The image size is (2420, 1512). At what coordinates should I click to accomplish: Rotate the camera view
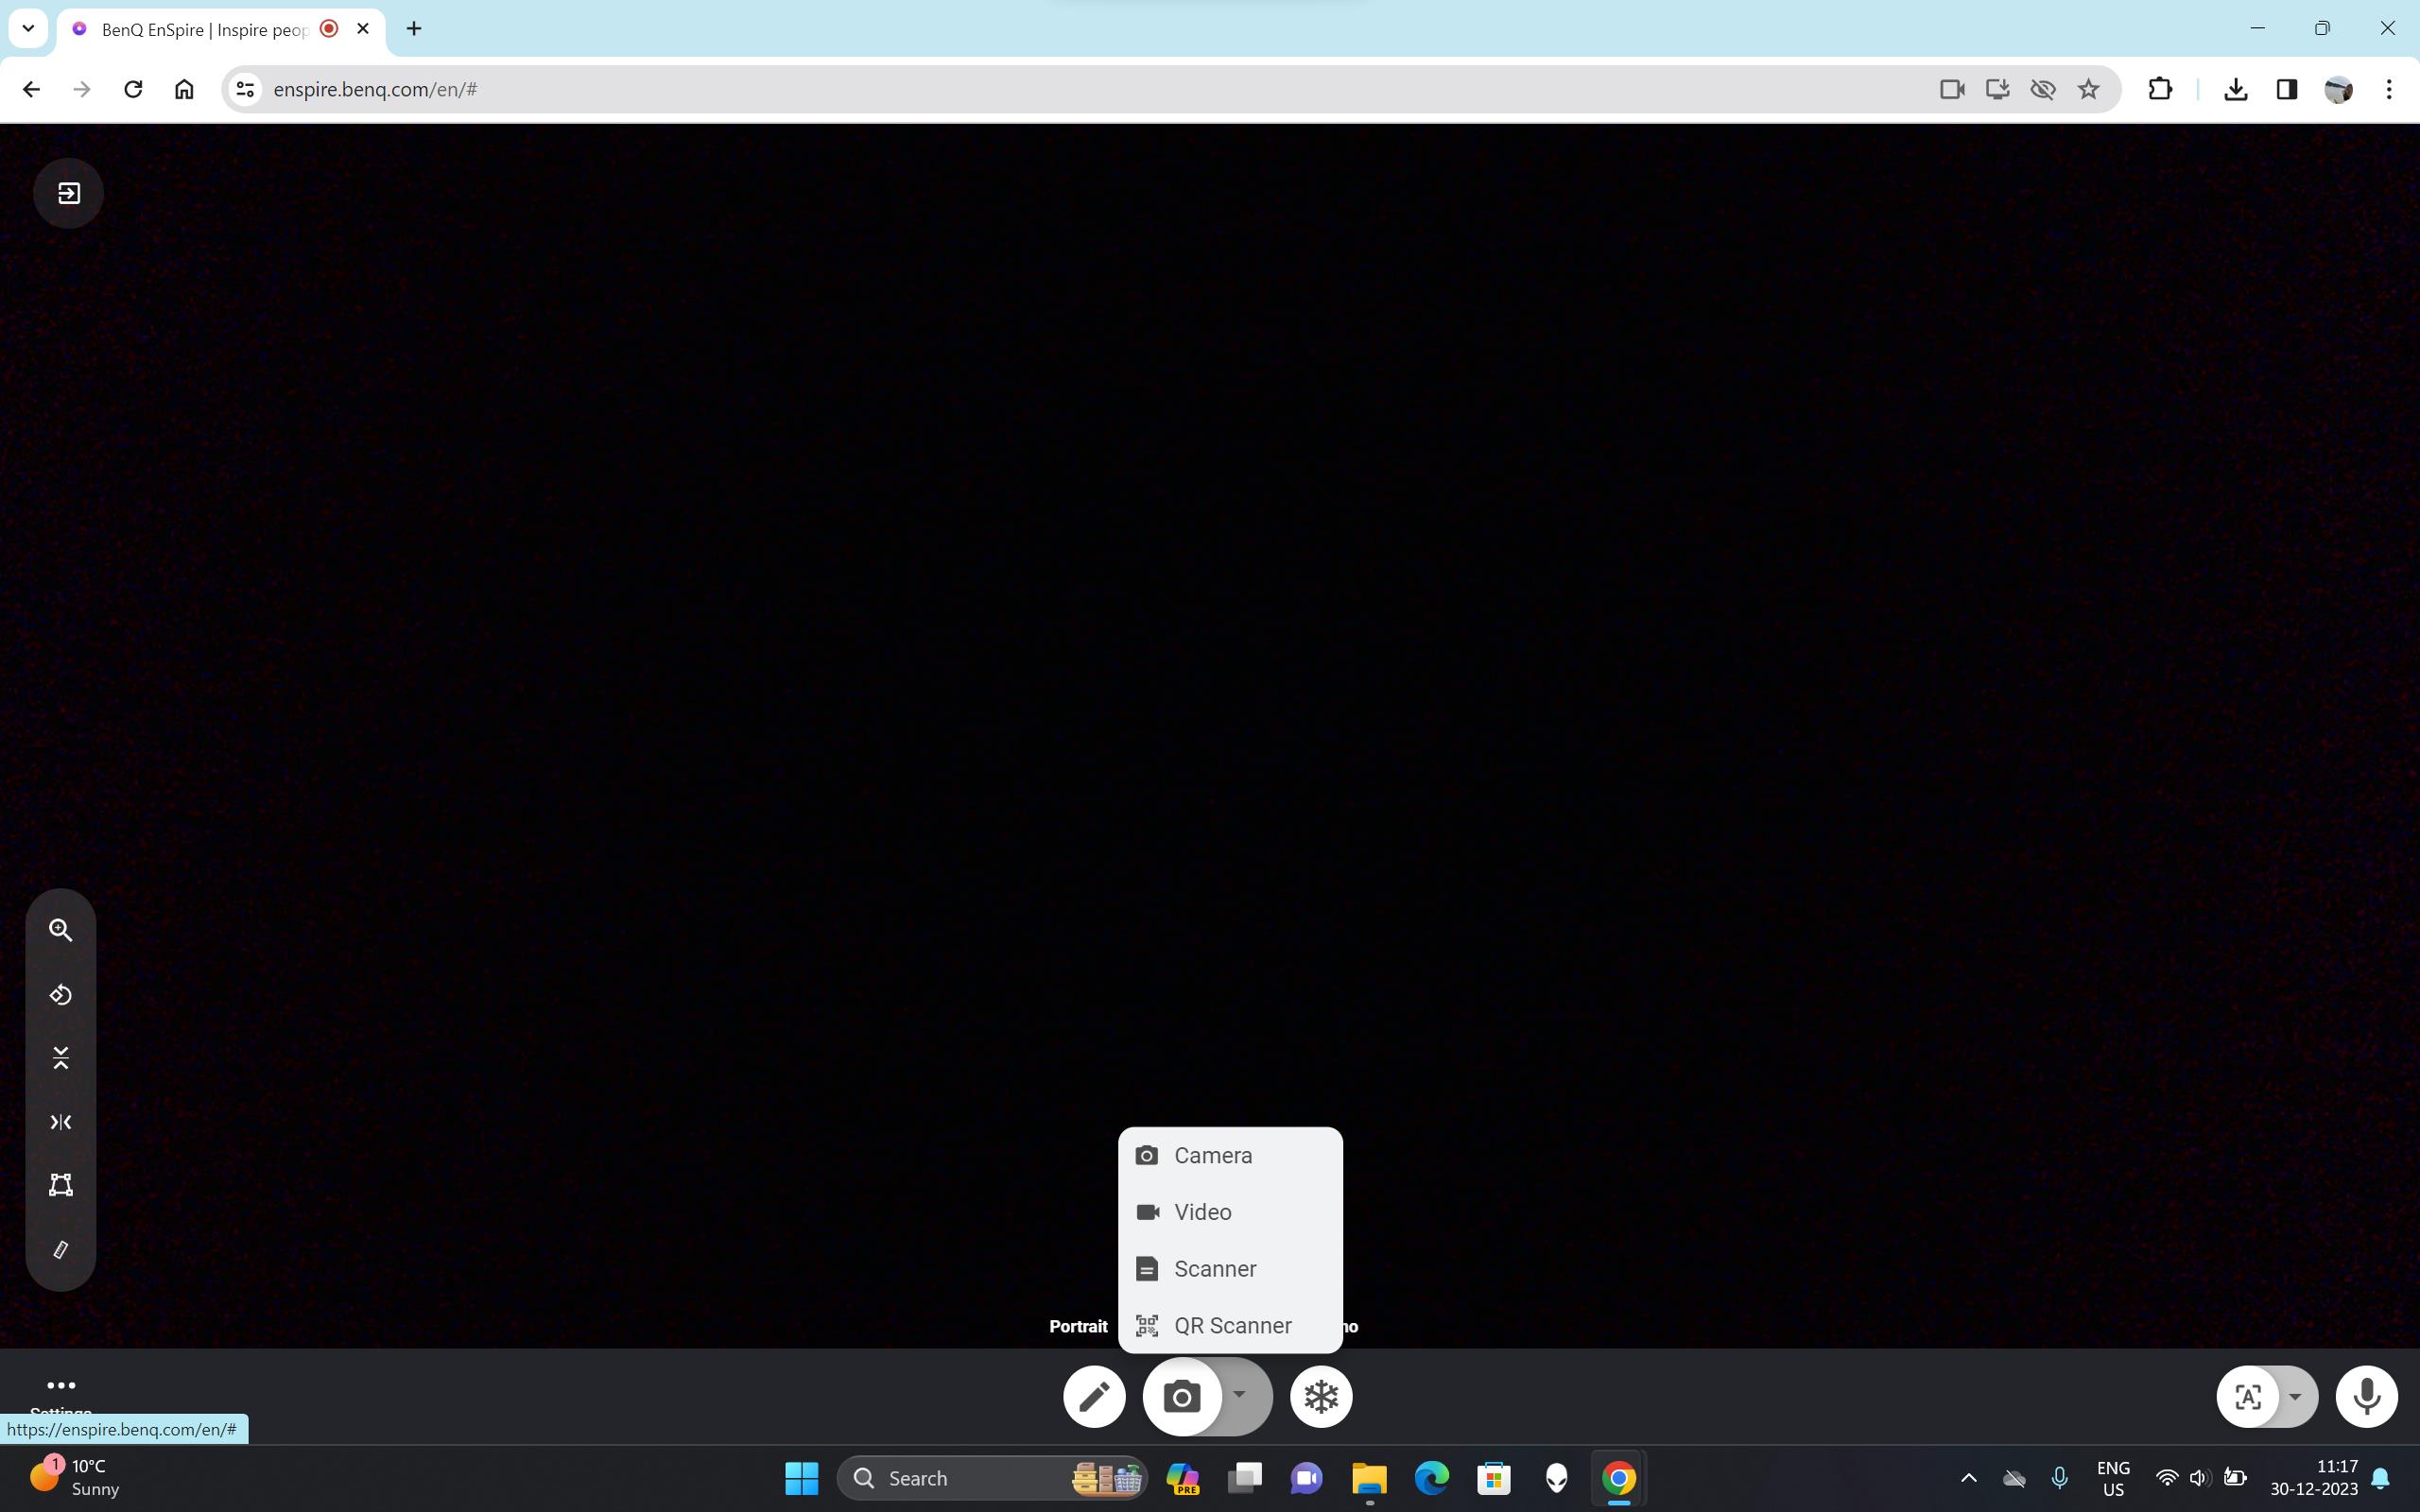[x=61, y=995]
